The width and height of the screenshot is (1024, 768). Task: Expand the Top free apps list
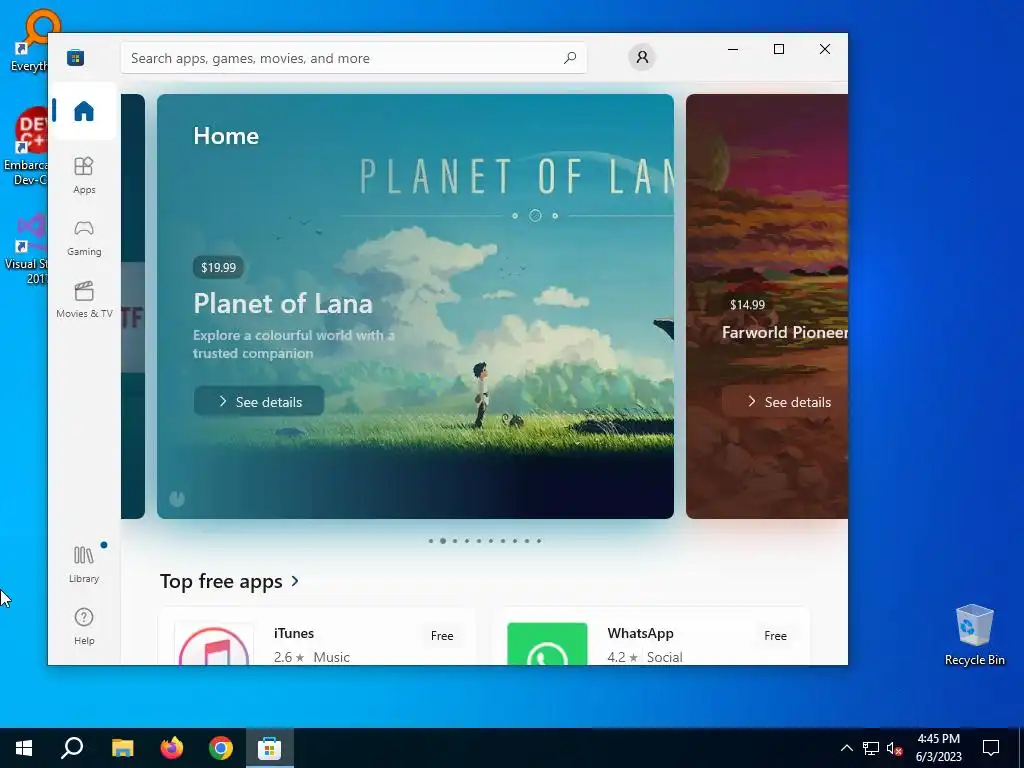[230, 581]
